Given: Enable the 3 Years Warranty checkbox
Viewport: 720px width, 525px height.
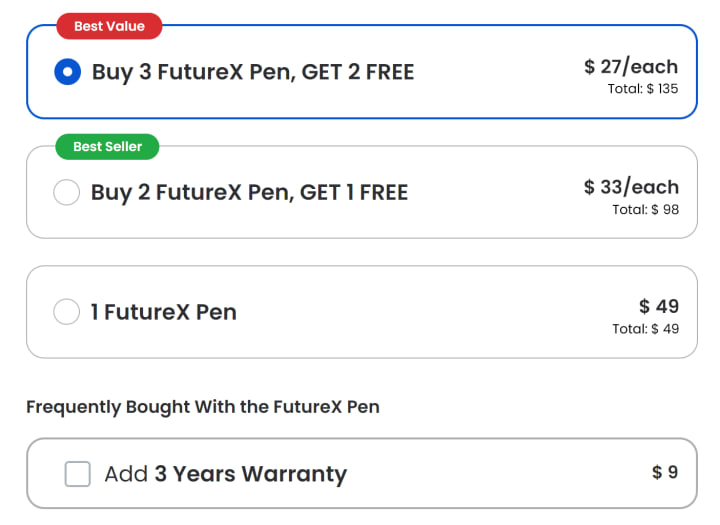Looking at the screenshot, I should click(x=78, y=474).
